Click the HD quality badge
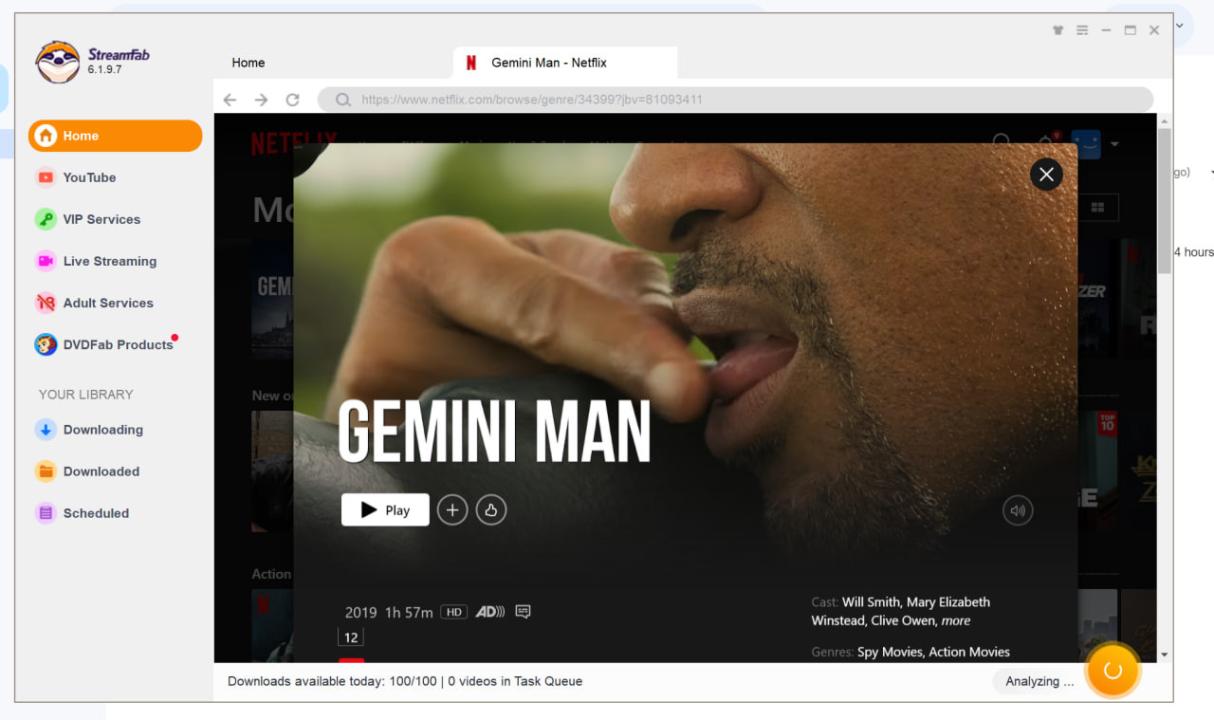Screen dimensions: 1214x720 point(454,612)
